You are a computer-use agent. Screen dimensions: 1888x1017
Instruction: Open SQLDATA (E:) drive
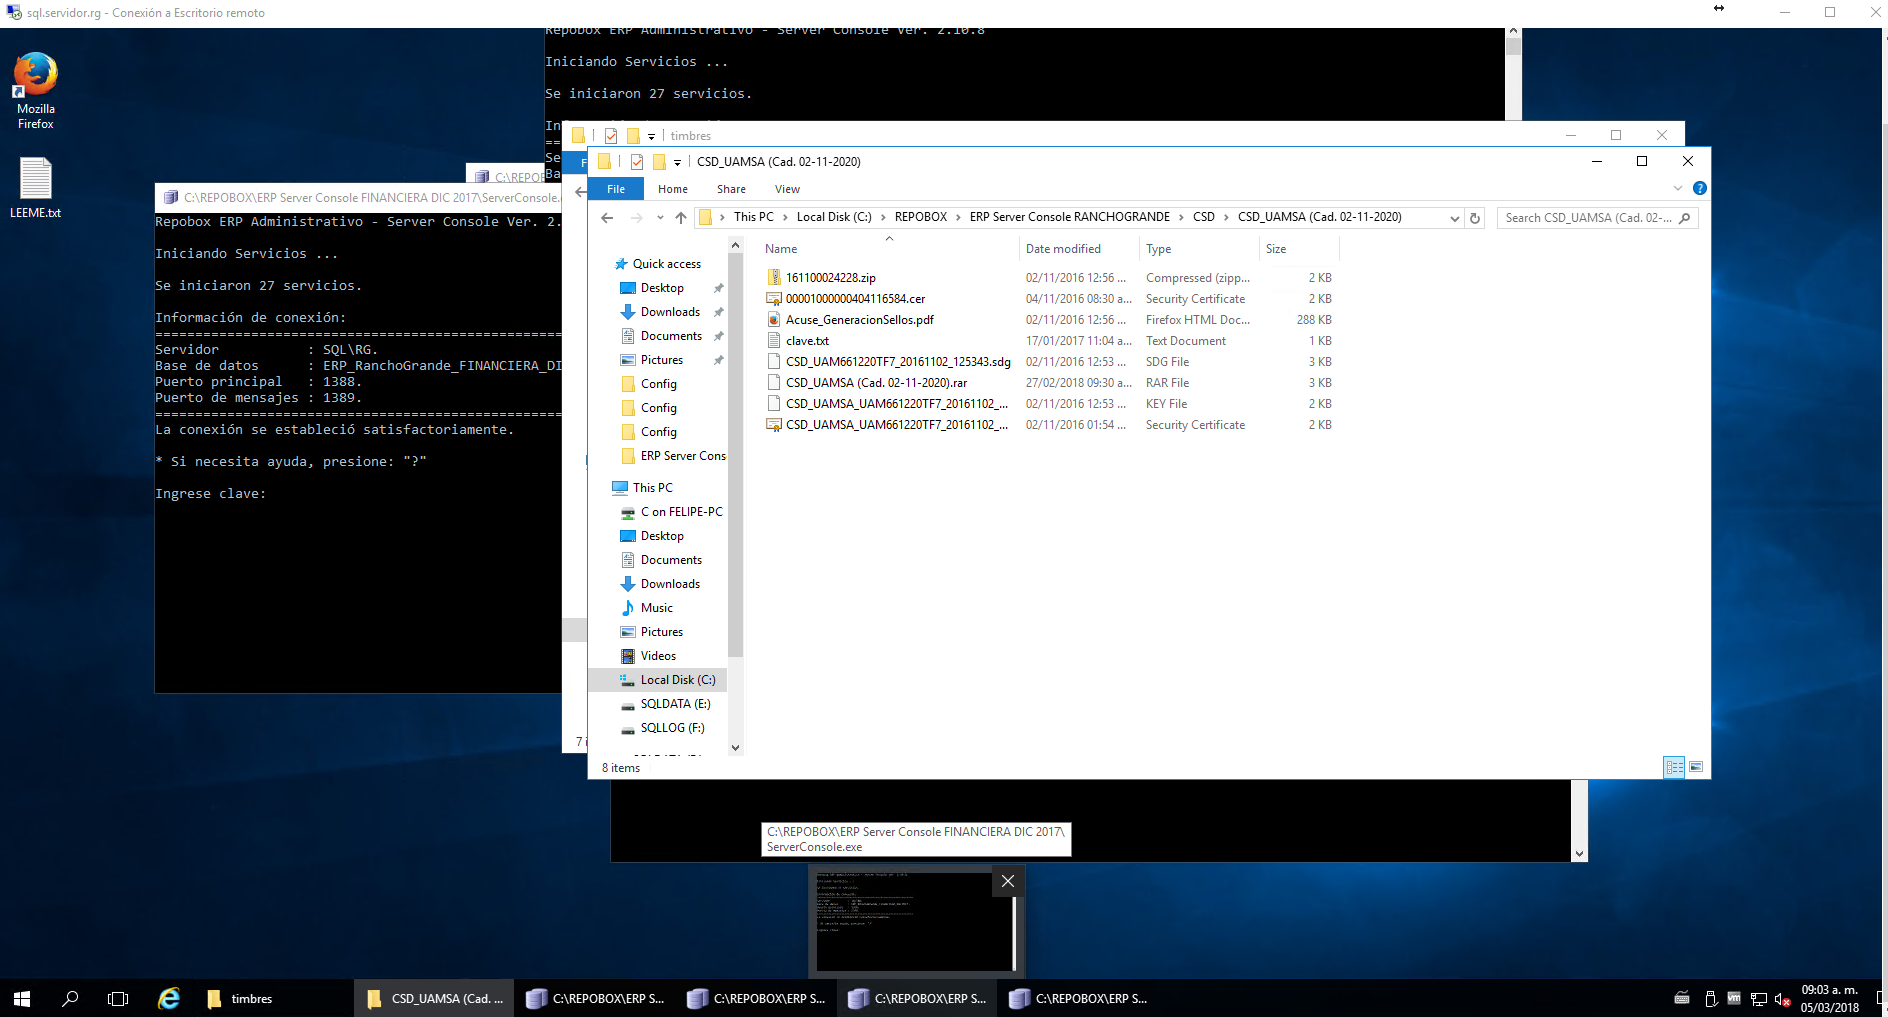(675, 704)
